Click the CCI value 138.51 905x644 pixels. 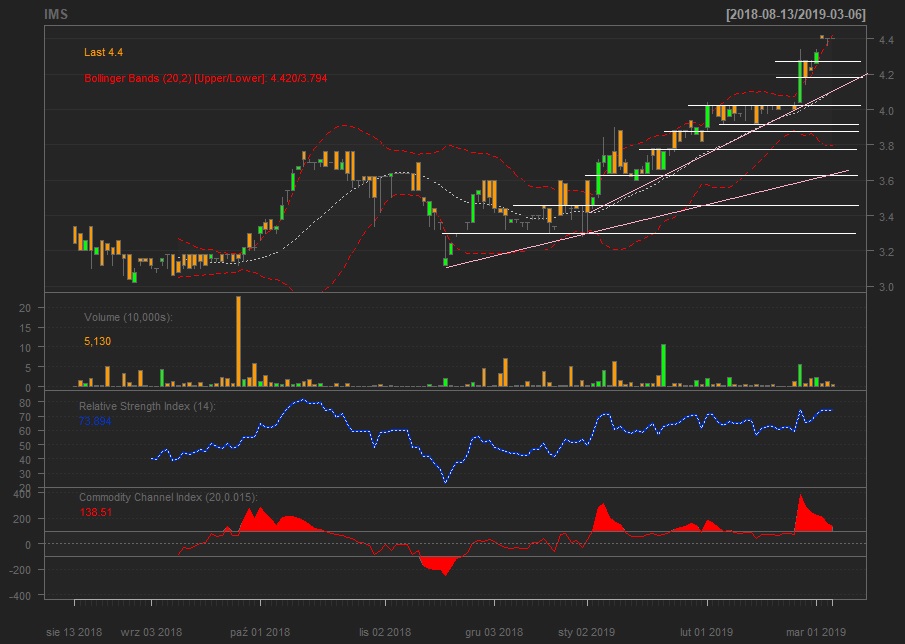click(95, 512)
